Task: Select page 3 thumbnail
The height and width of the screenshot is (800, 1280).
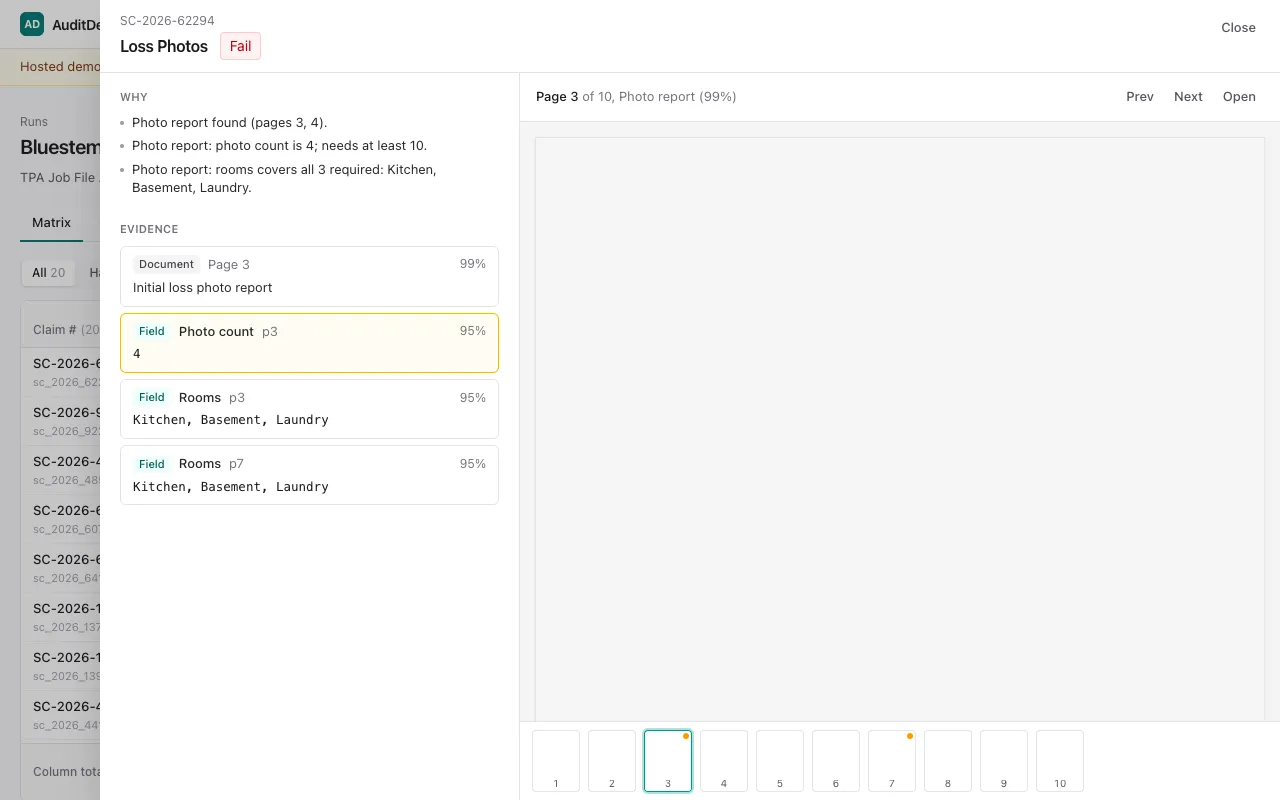Action: pyautogui.click(x=668, y=761)
